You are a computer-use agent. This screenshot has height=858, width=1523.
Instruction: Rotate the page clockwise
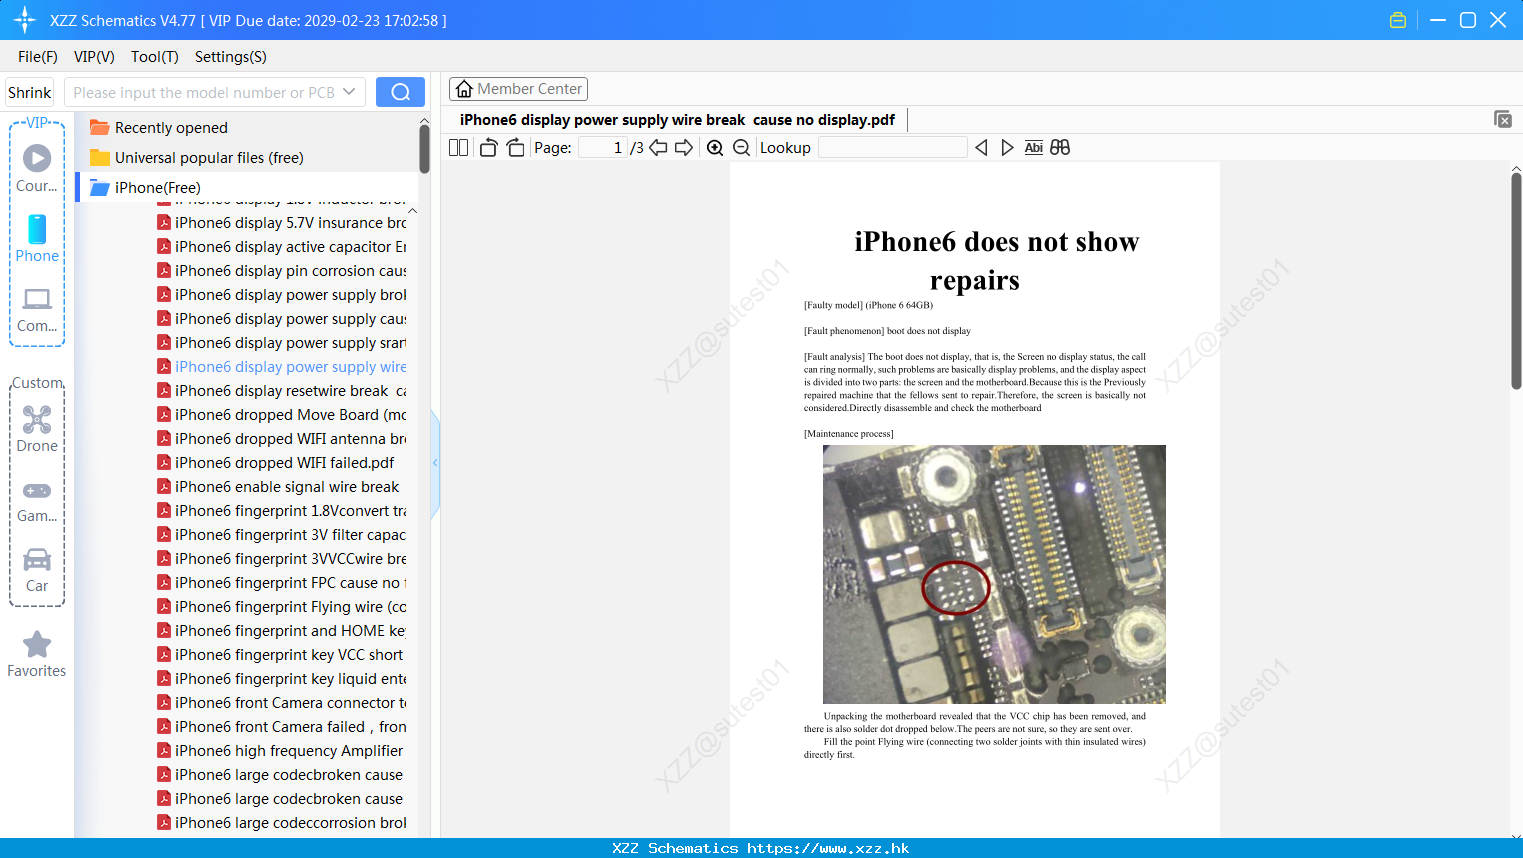pos(515,148)
